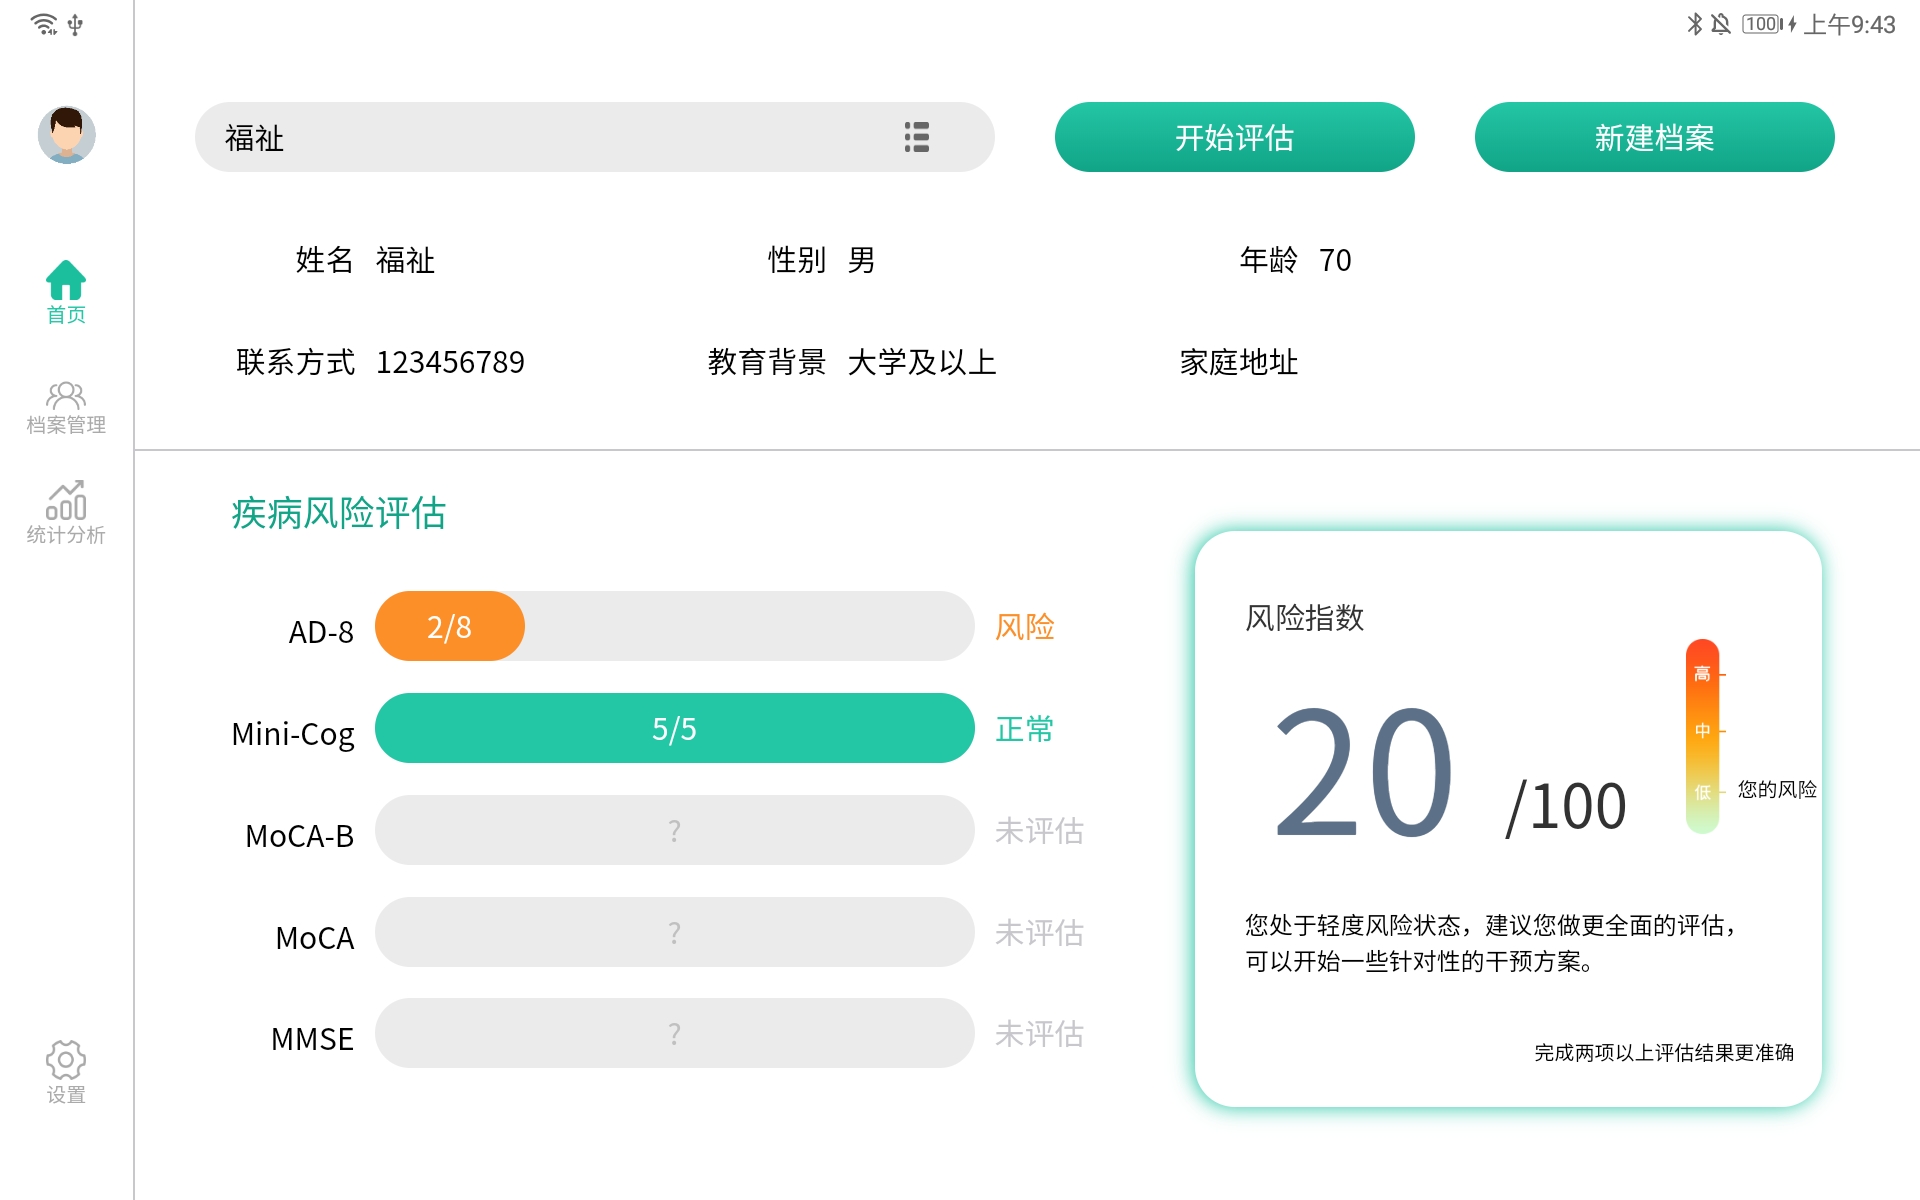Expand the 福祉 patient selector dropdown
Viewport: 1920px width, 1200px height.
[x=560, y=137]
